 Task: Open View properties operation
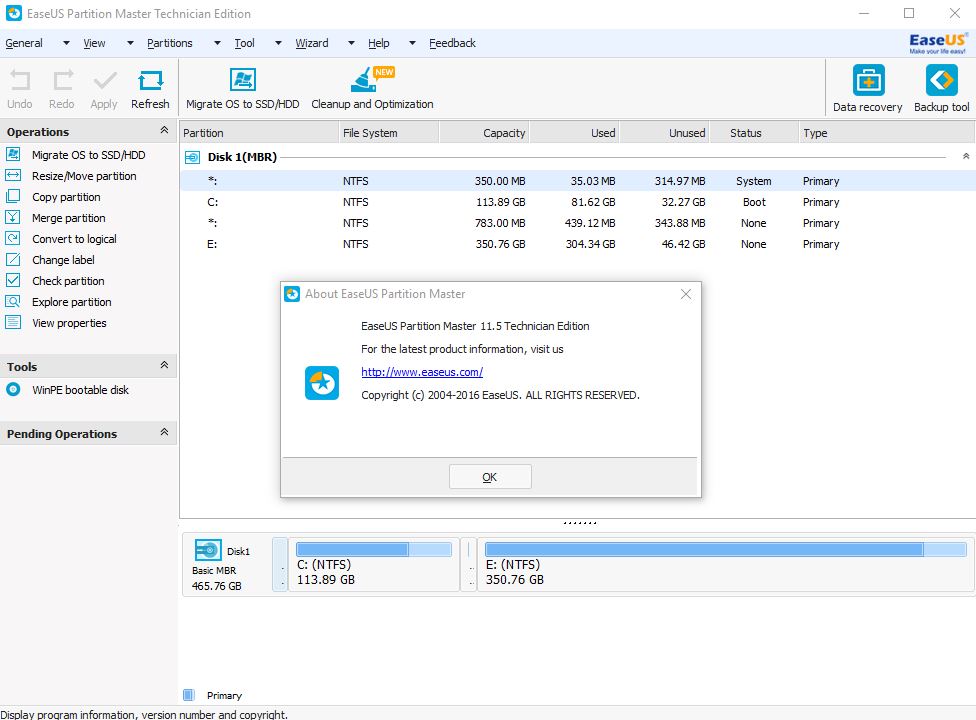69,323
